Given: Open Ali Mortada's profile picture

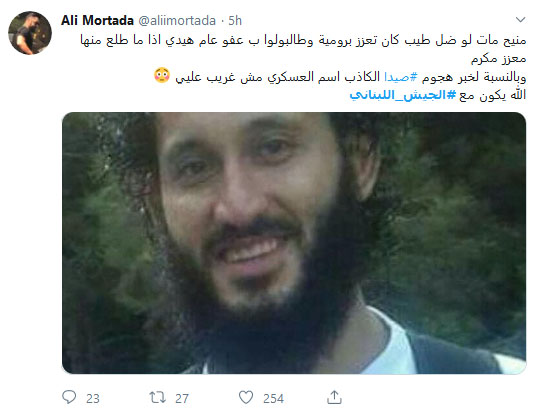Looking at the screenshot, I should 30,33.
